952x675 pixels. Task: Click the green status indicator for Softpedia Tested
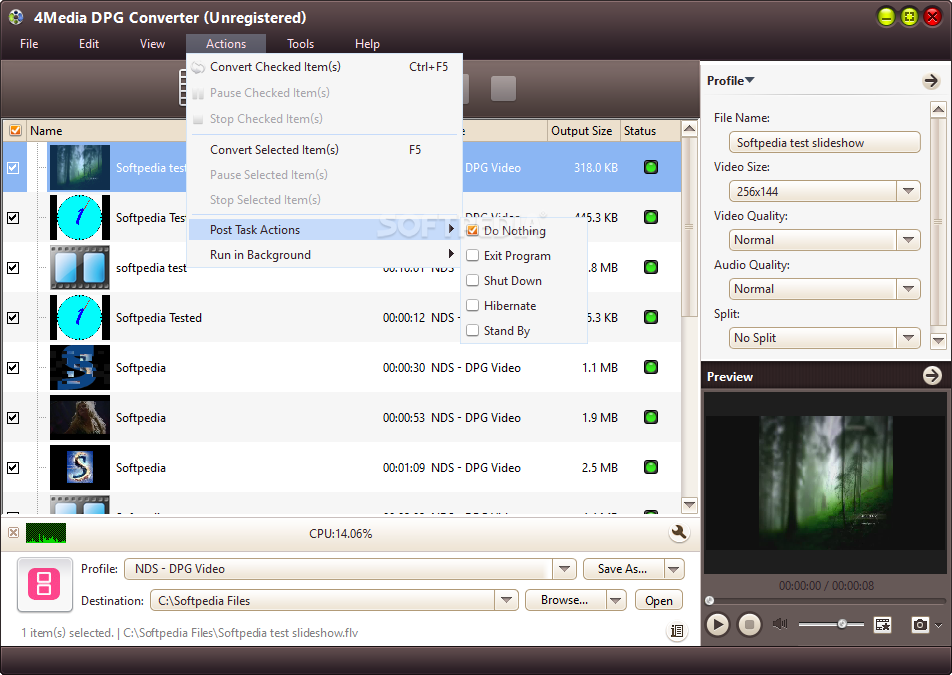click(651, 317)
